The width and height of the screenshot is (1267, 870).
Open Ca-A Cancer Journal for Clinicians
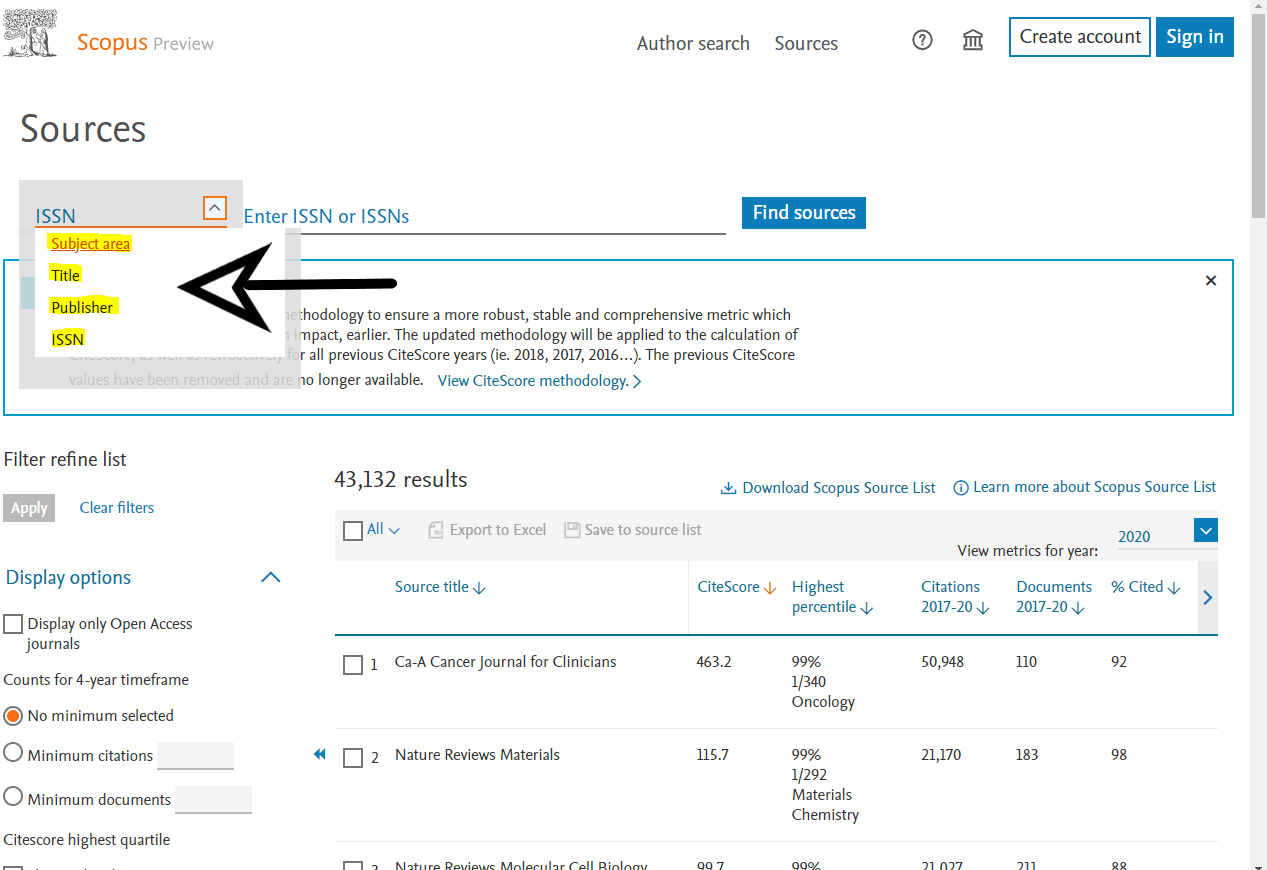(x=506, y=661)
